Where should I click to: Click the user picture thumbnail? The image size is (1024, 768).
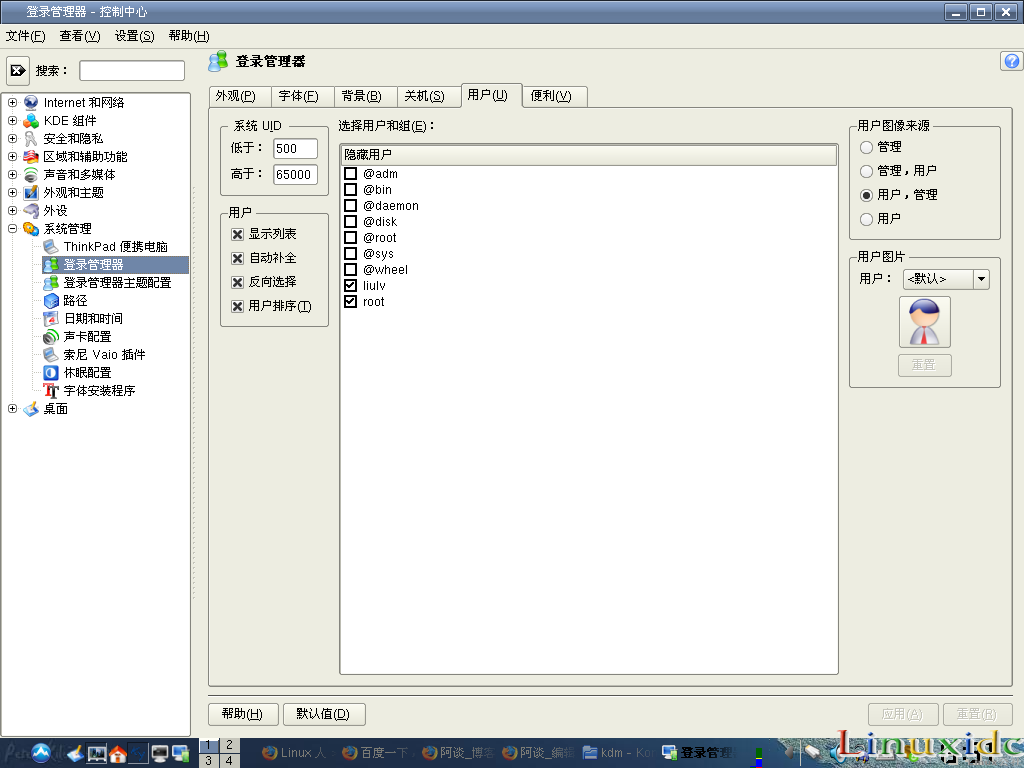coord(924,322)
